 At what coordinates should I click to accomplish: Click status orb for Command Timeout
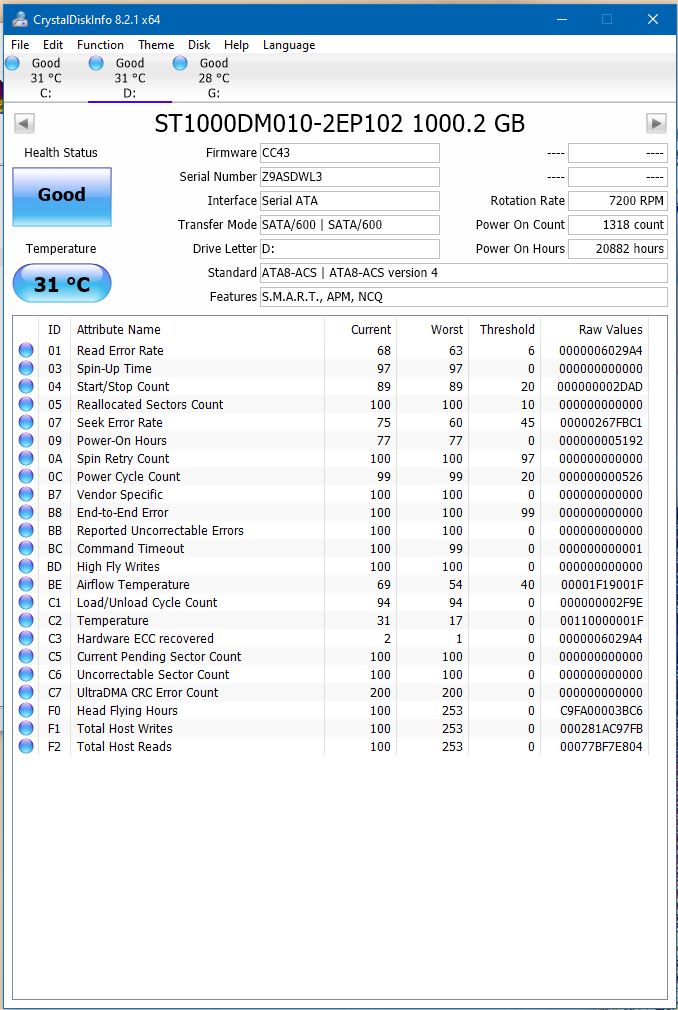pos(26,549)
